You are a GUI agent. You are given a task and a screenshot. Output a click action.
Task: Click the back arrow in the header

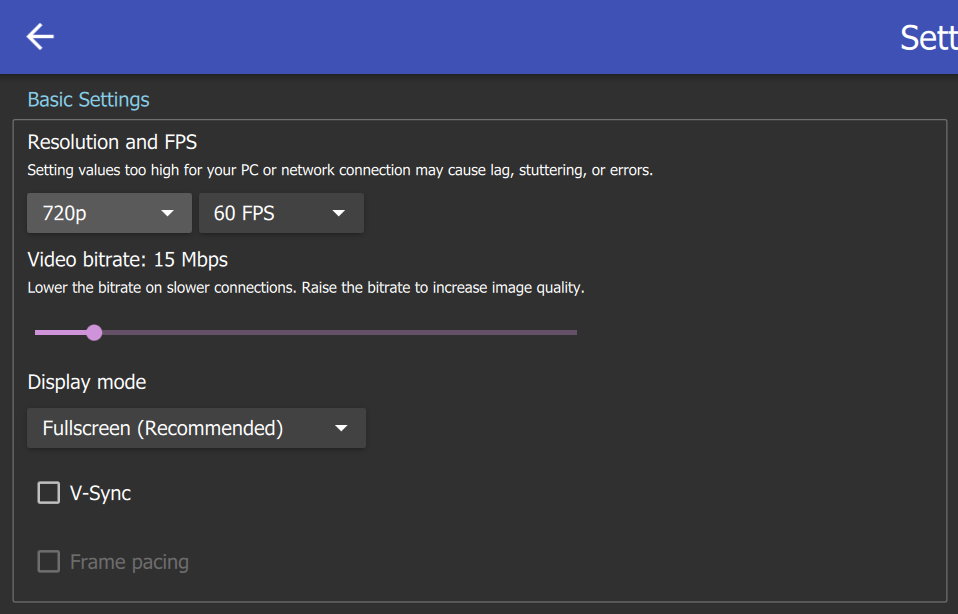click(40, 37)
